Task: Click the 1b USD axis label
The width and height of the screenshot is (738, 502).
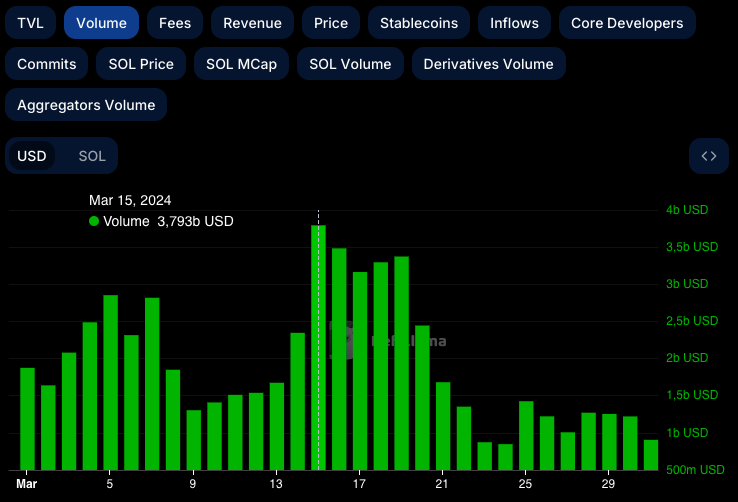Action: click(x=687, y=433)
